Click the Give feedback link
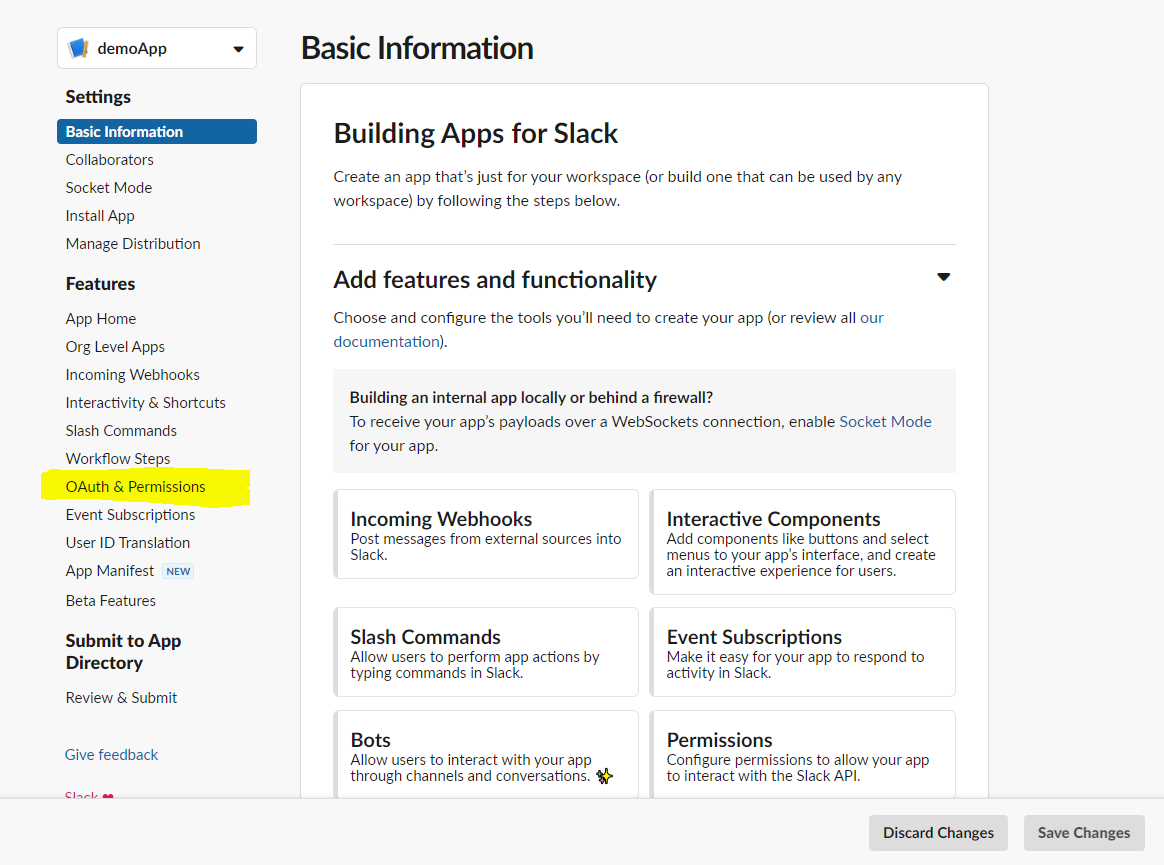Screen dimensions: 1164x865 (111, 755)
